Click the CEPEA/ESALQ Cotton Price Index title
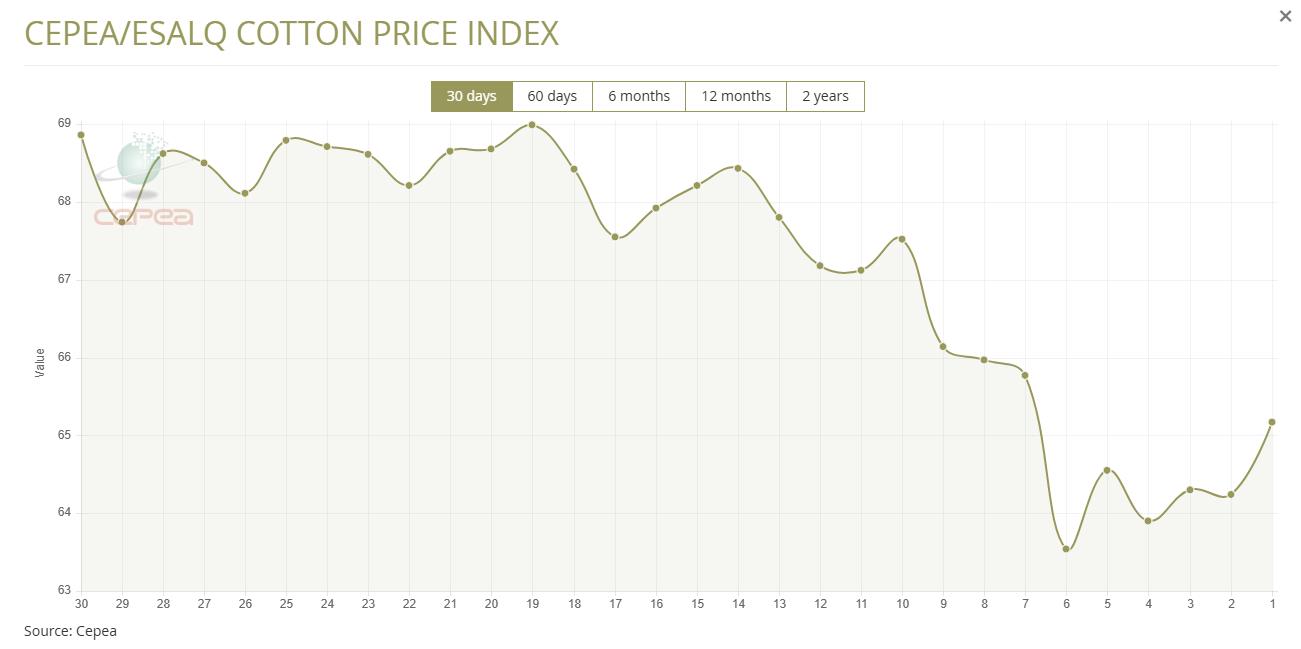 291,33
